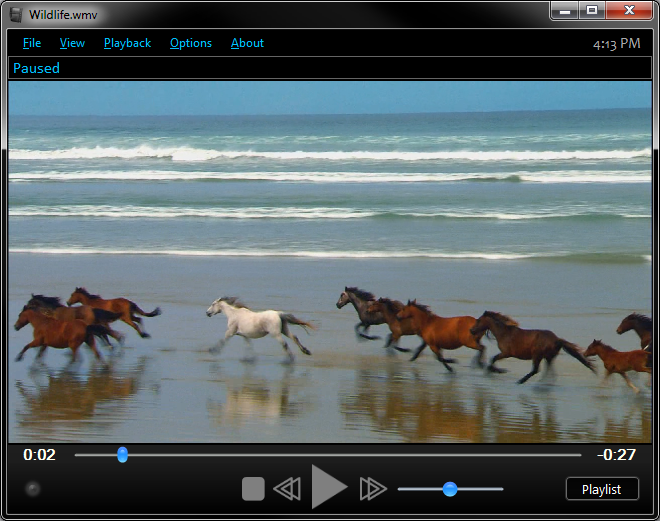Click the 4:13 PM clock display
The image size is (660, 521).
pyautogui.click(x=616, y=43)
